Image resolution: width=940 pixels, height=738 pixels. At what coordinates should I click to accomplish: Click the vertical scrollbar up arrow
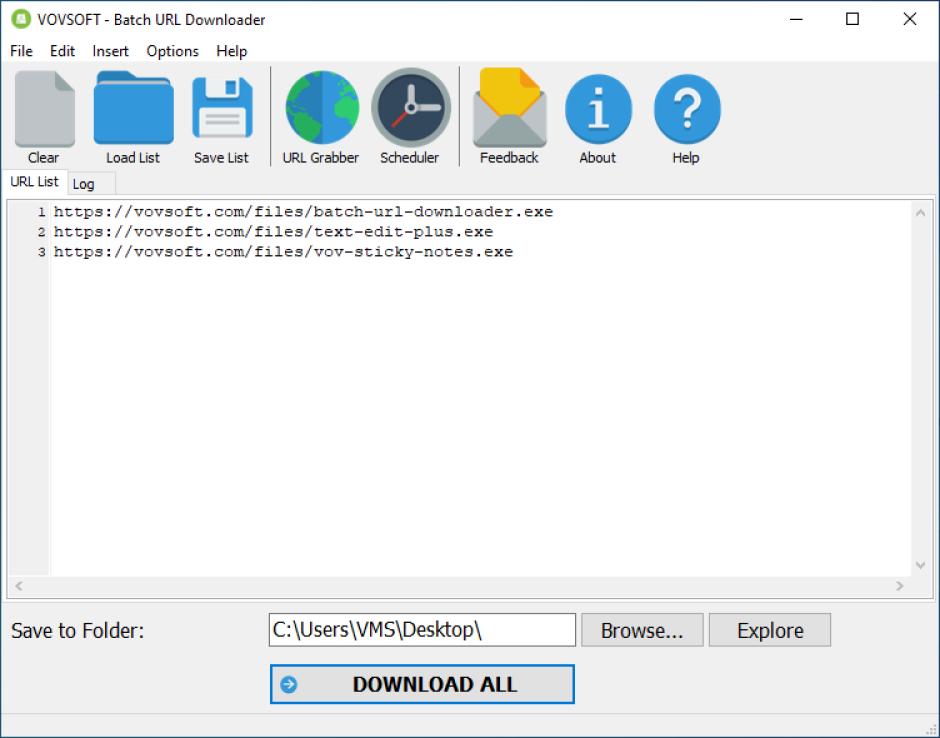tap(921, 212)
